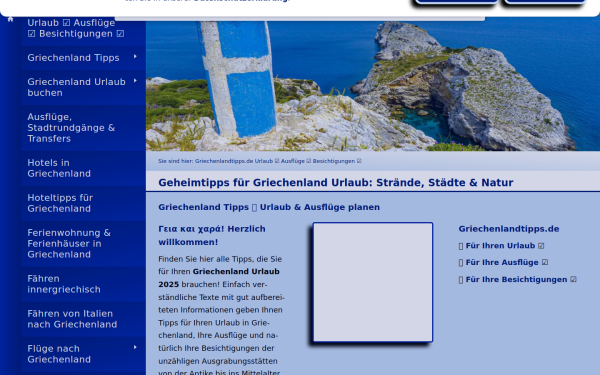
Task: Click the Geheimtipps für Griechenland Urlaub heading
Action: [x=336, y=183]
